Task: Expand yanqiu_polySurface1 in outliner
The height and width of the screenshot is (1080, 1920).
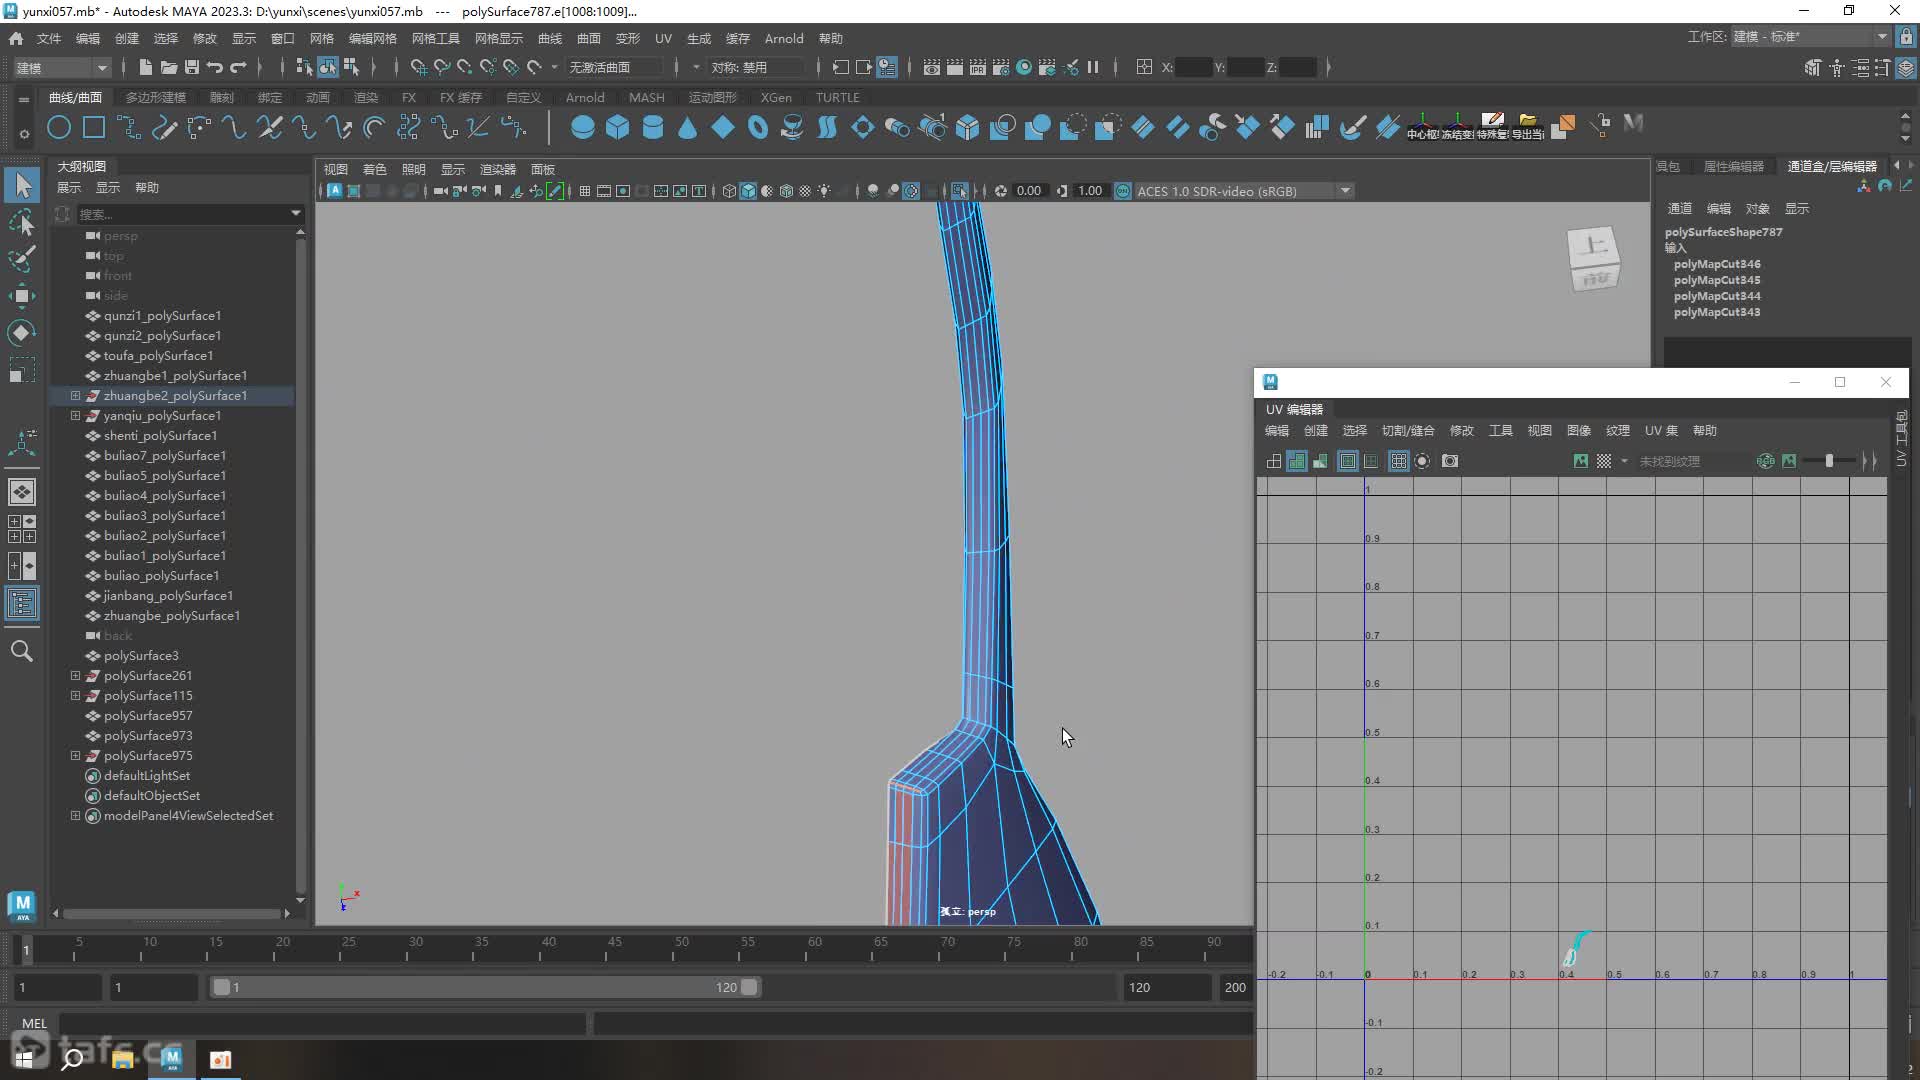Action: coord(75,416)
